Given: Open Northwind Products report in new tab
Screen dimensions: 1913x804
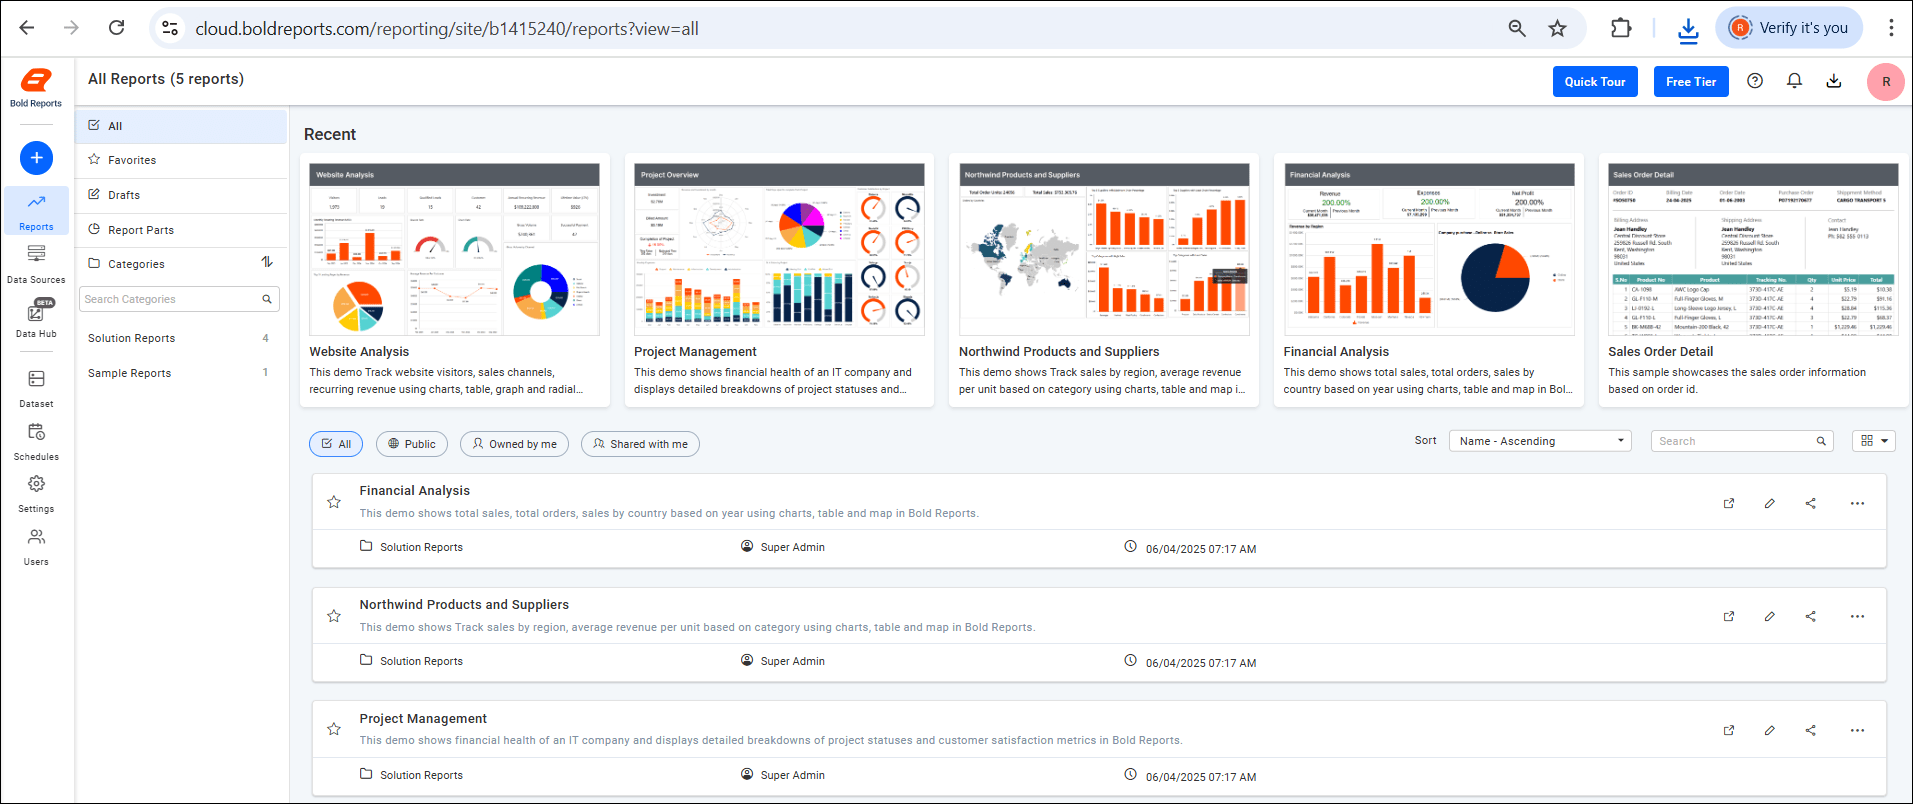Looking at the screenshot, I should 1729,616.
